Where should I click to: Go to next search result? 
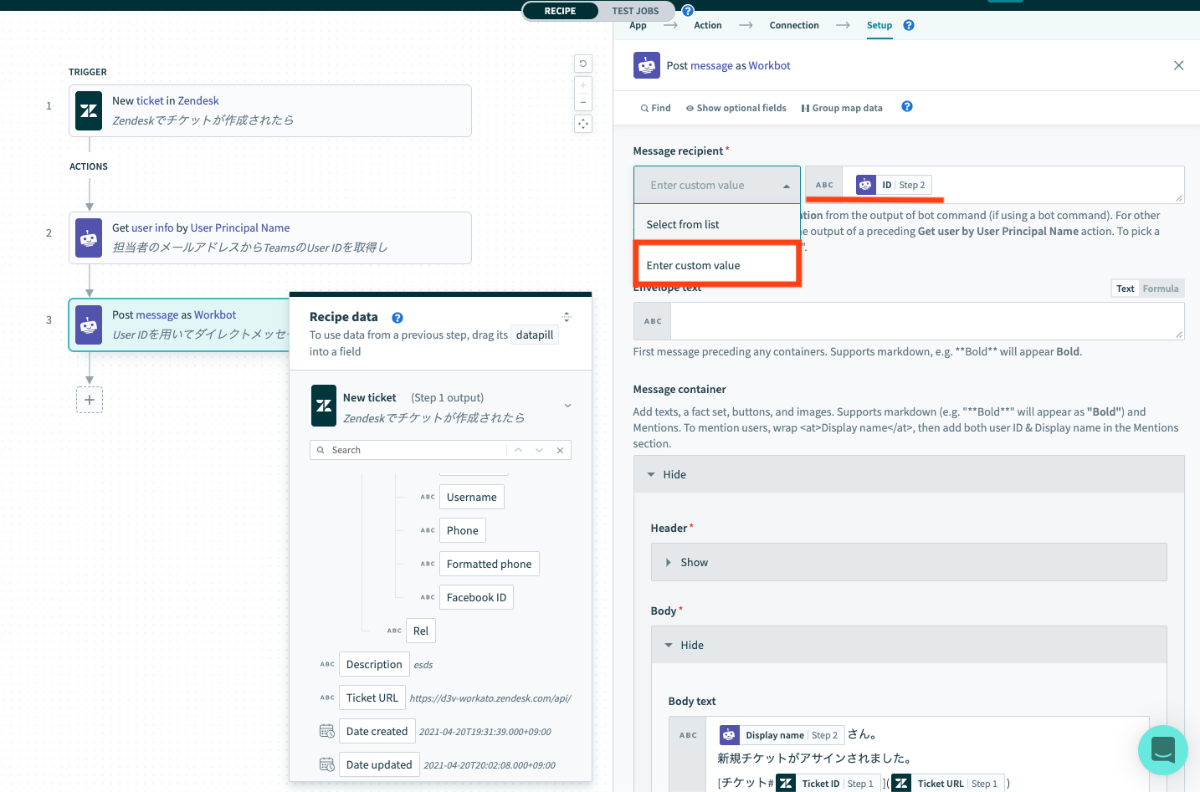pyautogui.click(x=539, y=450)
